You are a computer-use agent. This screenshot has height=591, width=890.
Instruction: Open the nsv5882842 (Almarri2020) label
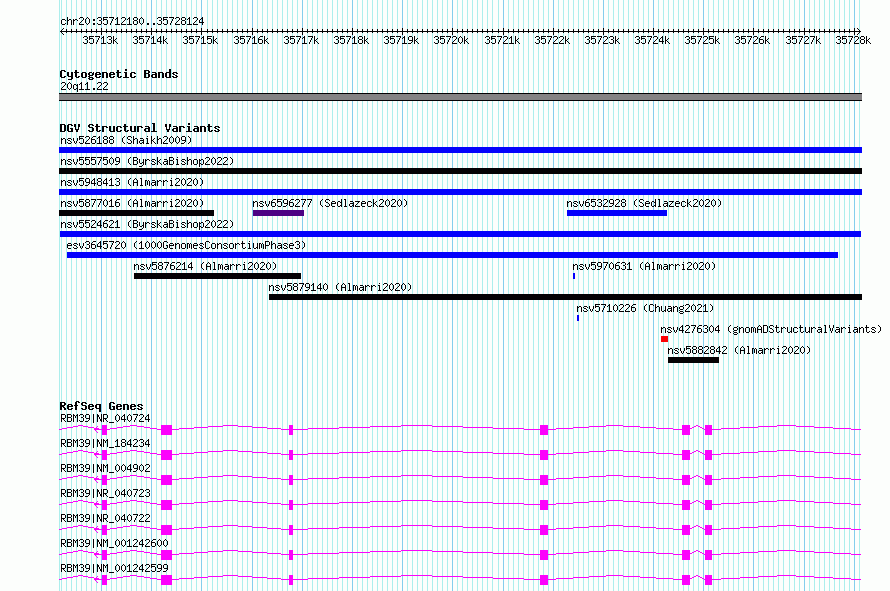tap(739, 350)
